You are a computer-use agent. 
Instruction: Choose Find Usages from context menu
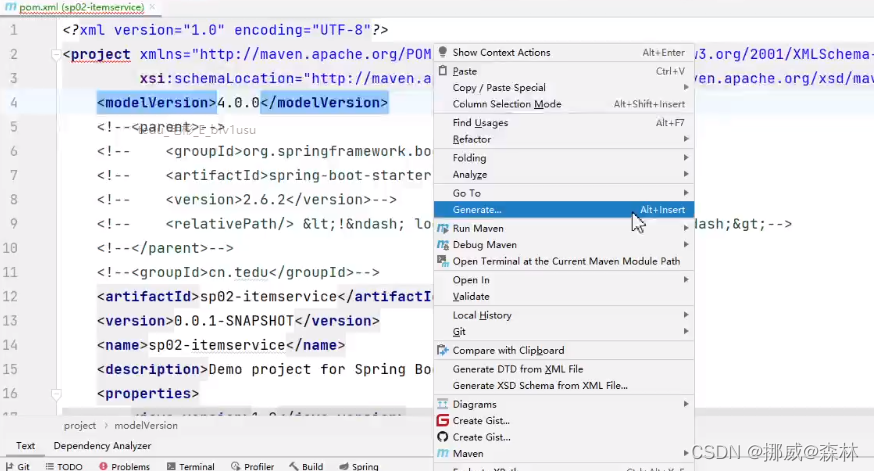coord(564,123)
